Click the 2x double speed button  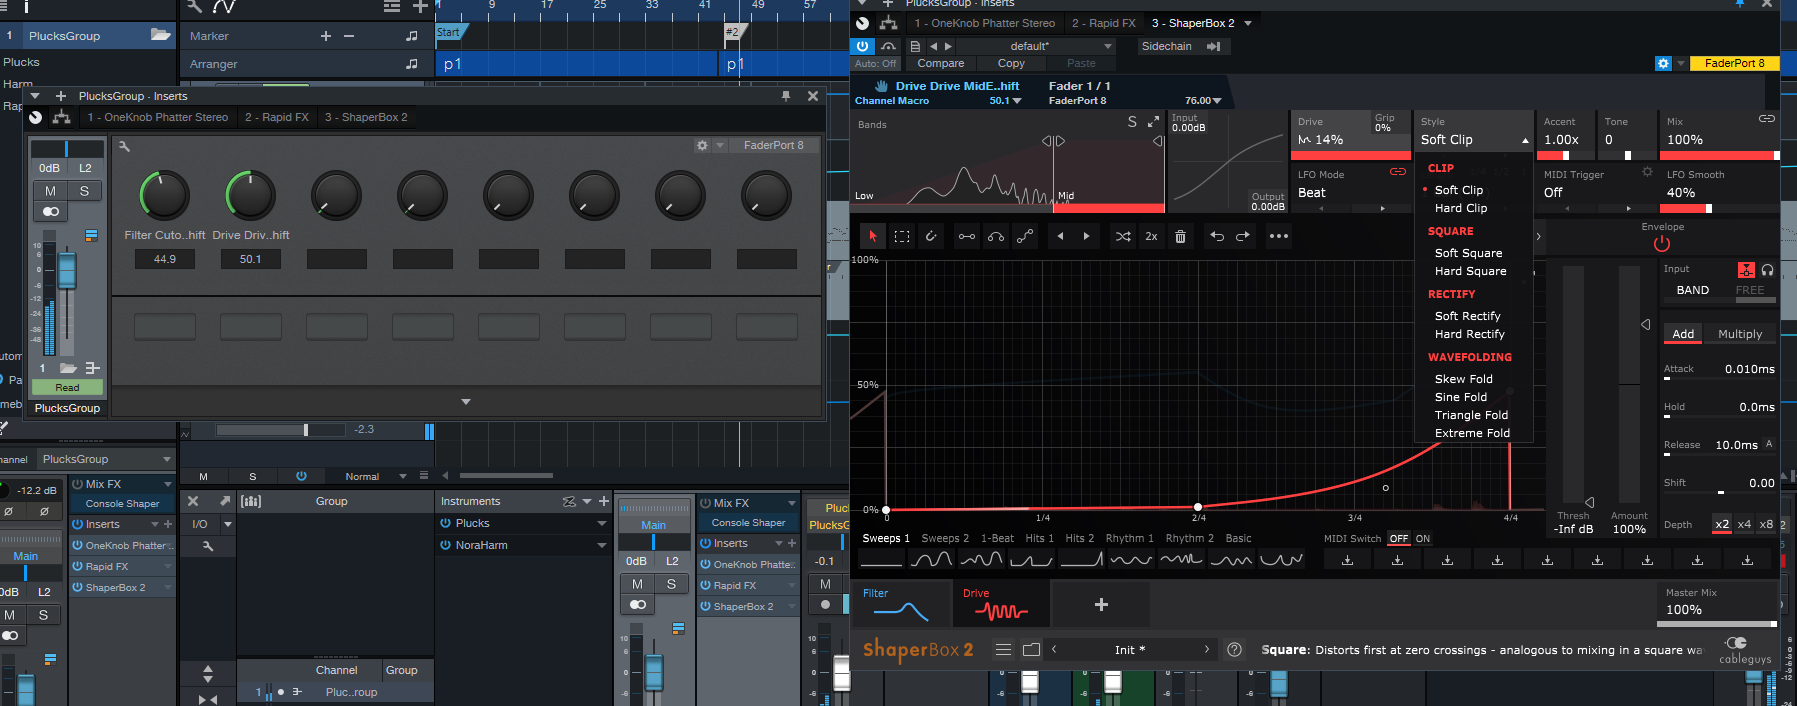pyautogui.click(x=1151, y=237)
